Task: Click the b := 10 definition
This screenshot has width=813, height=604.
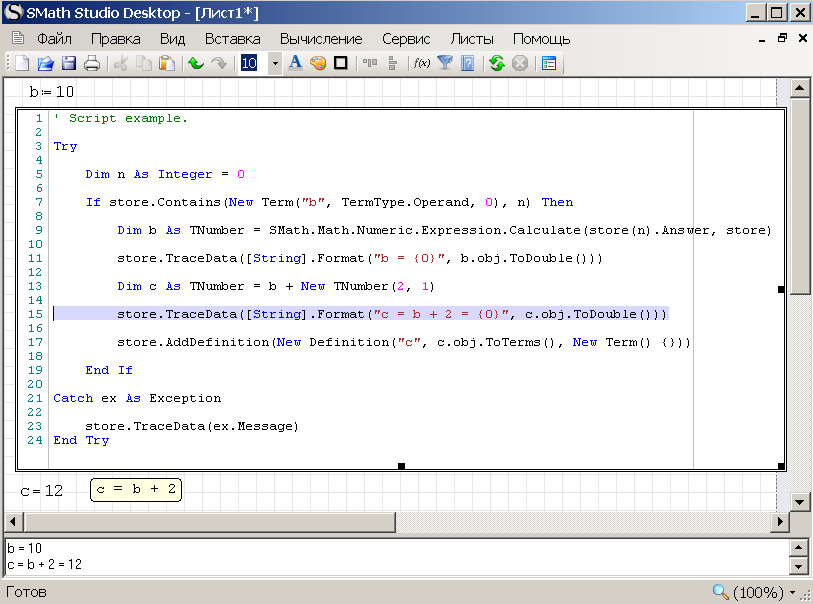Action: click(52, 92)
